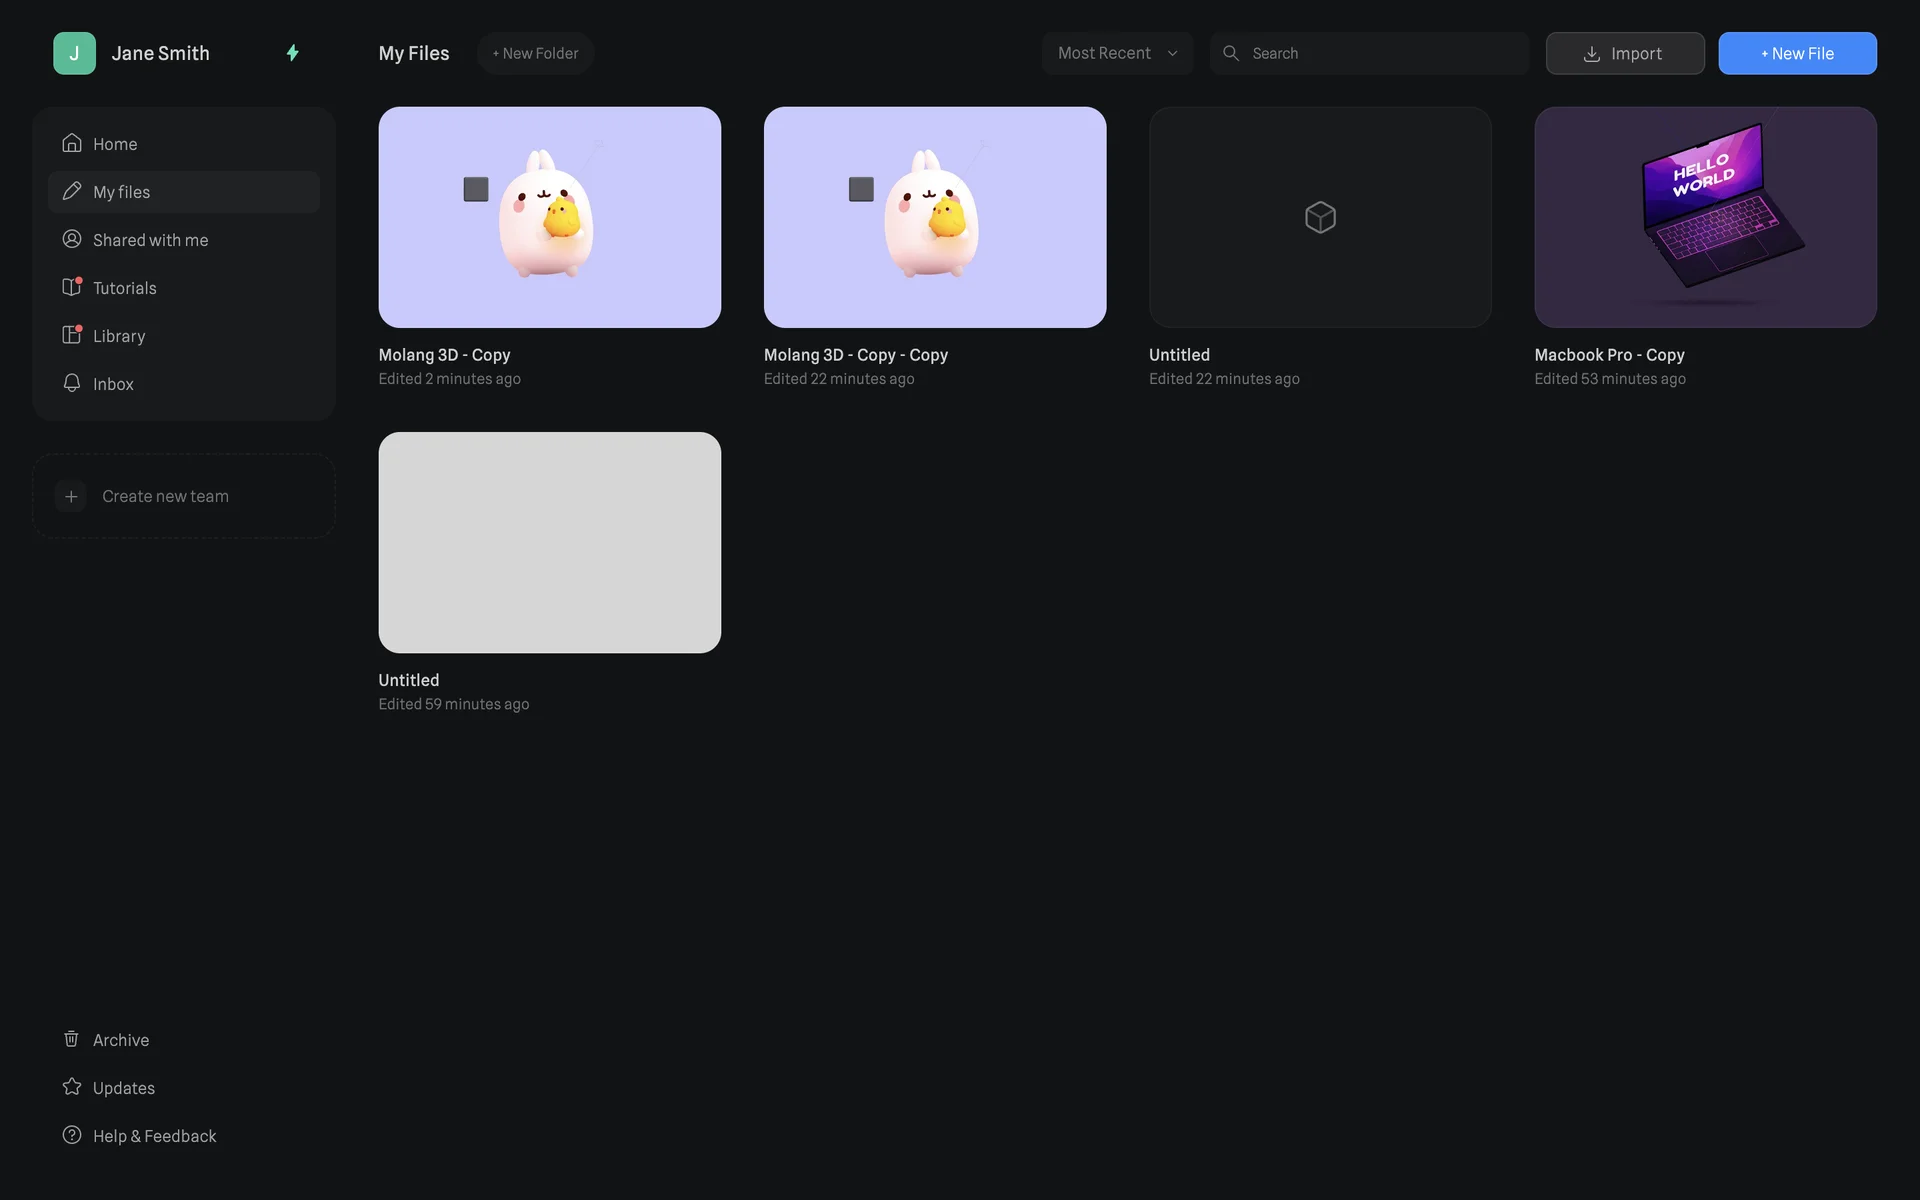Select My files in the sidebar
The width and height of the screenshot is (1920, 1200).
point(184,191)
